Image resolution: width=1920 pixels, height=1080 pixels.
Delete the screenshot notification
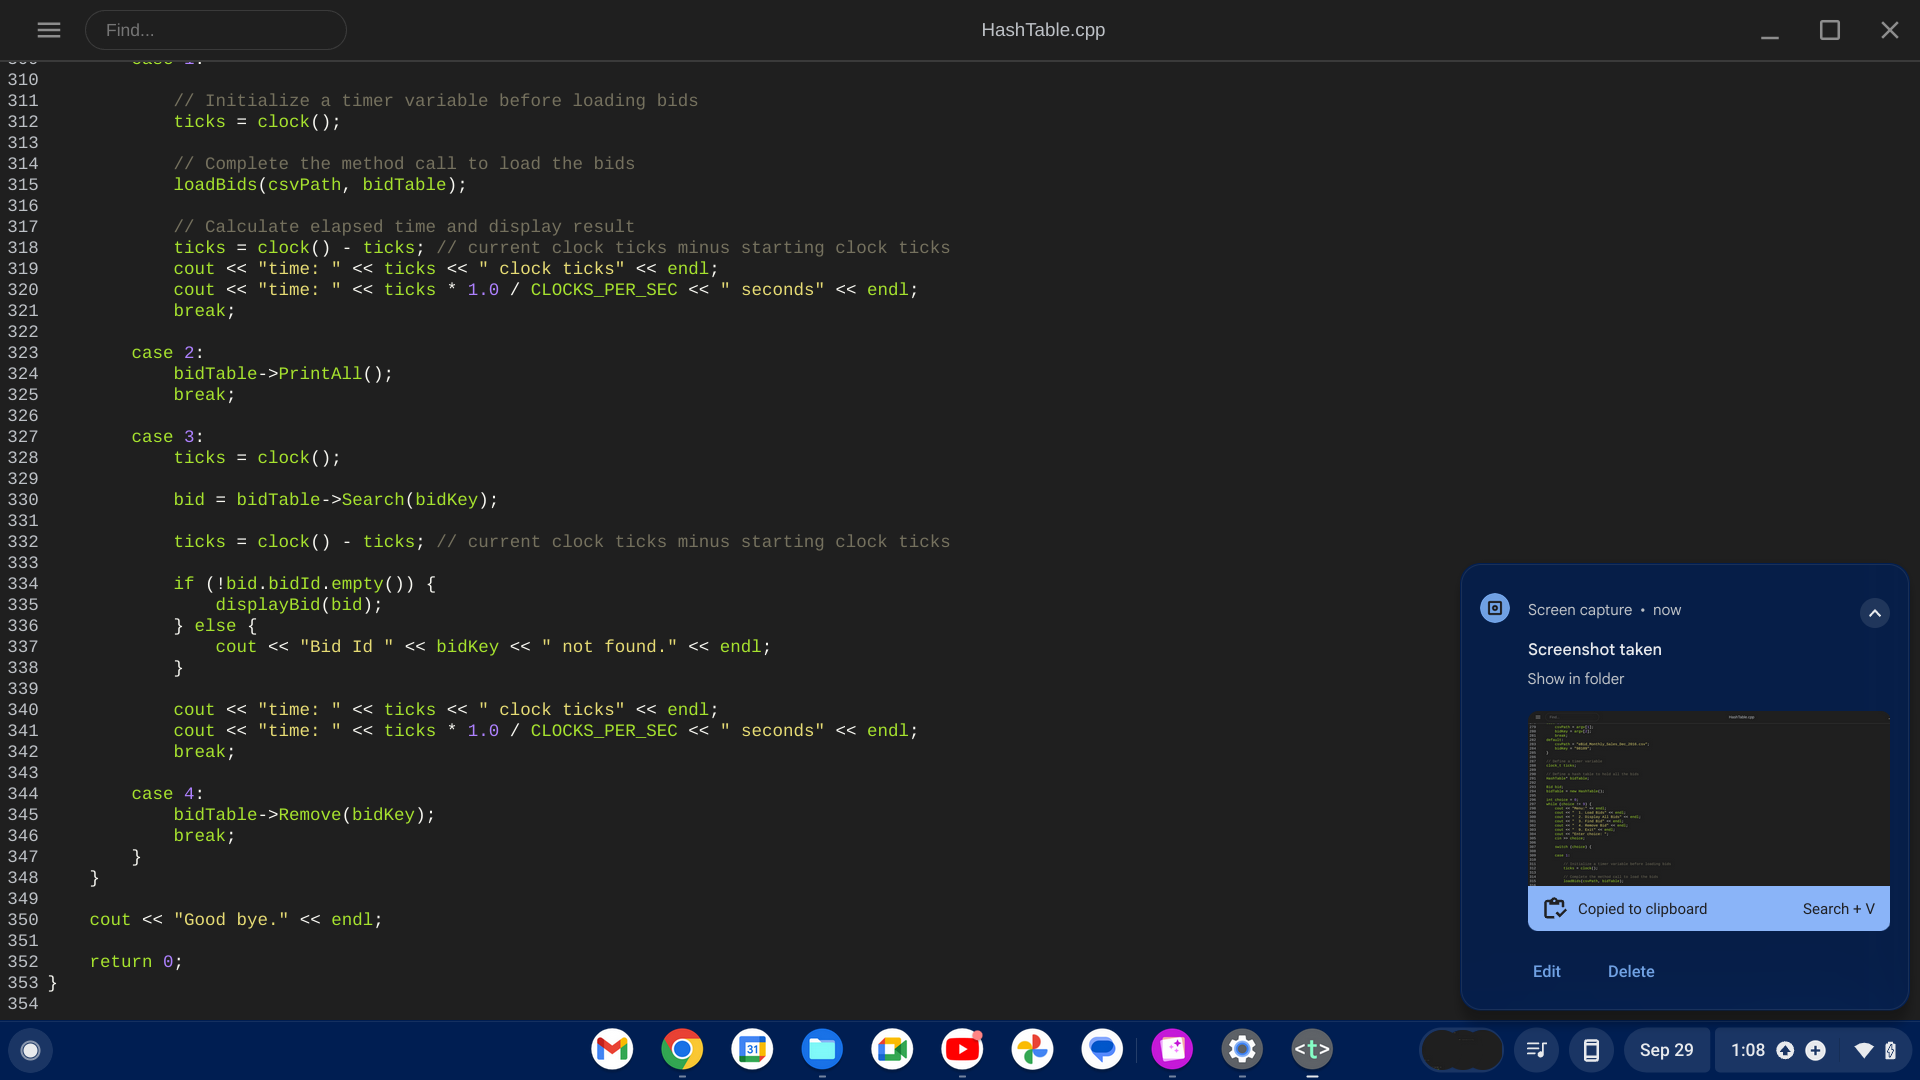tap(1631, 971)
